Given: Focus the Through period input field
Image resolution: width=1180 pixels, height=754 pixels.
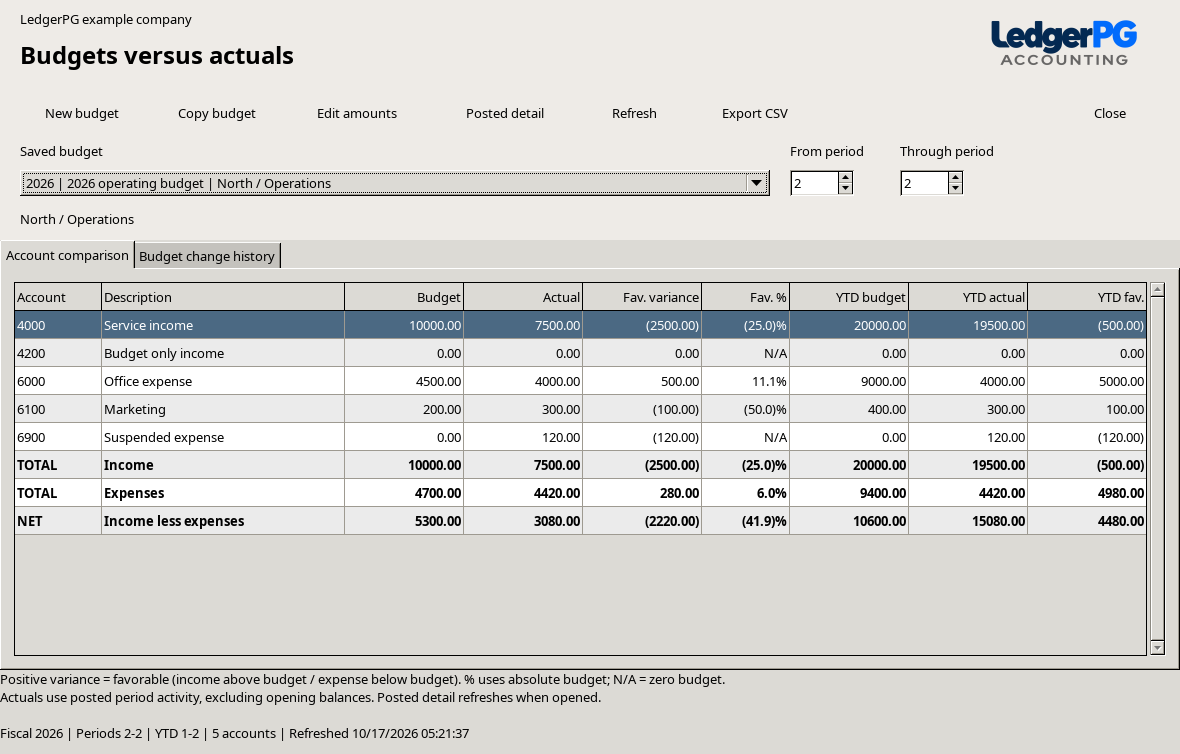Looking at the screenshot, I should [x=924, y=183].
